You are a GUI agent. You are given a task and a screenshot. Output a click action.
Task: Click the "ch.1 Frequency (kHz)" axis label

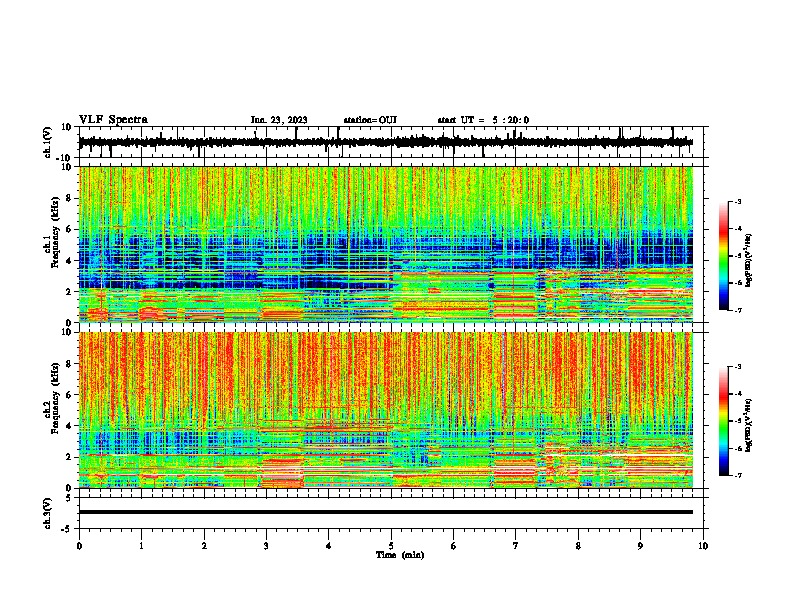[52, 232]
